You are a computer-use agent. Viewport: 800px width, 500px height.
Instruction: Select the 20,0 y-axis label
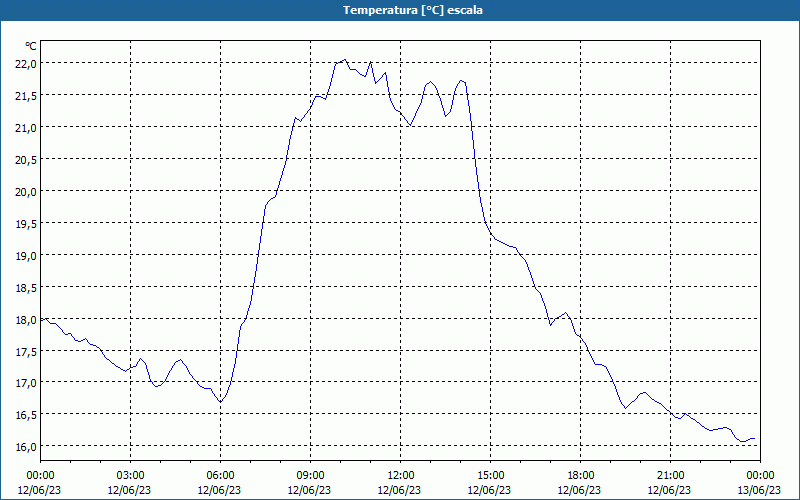tap(26, 192)
